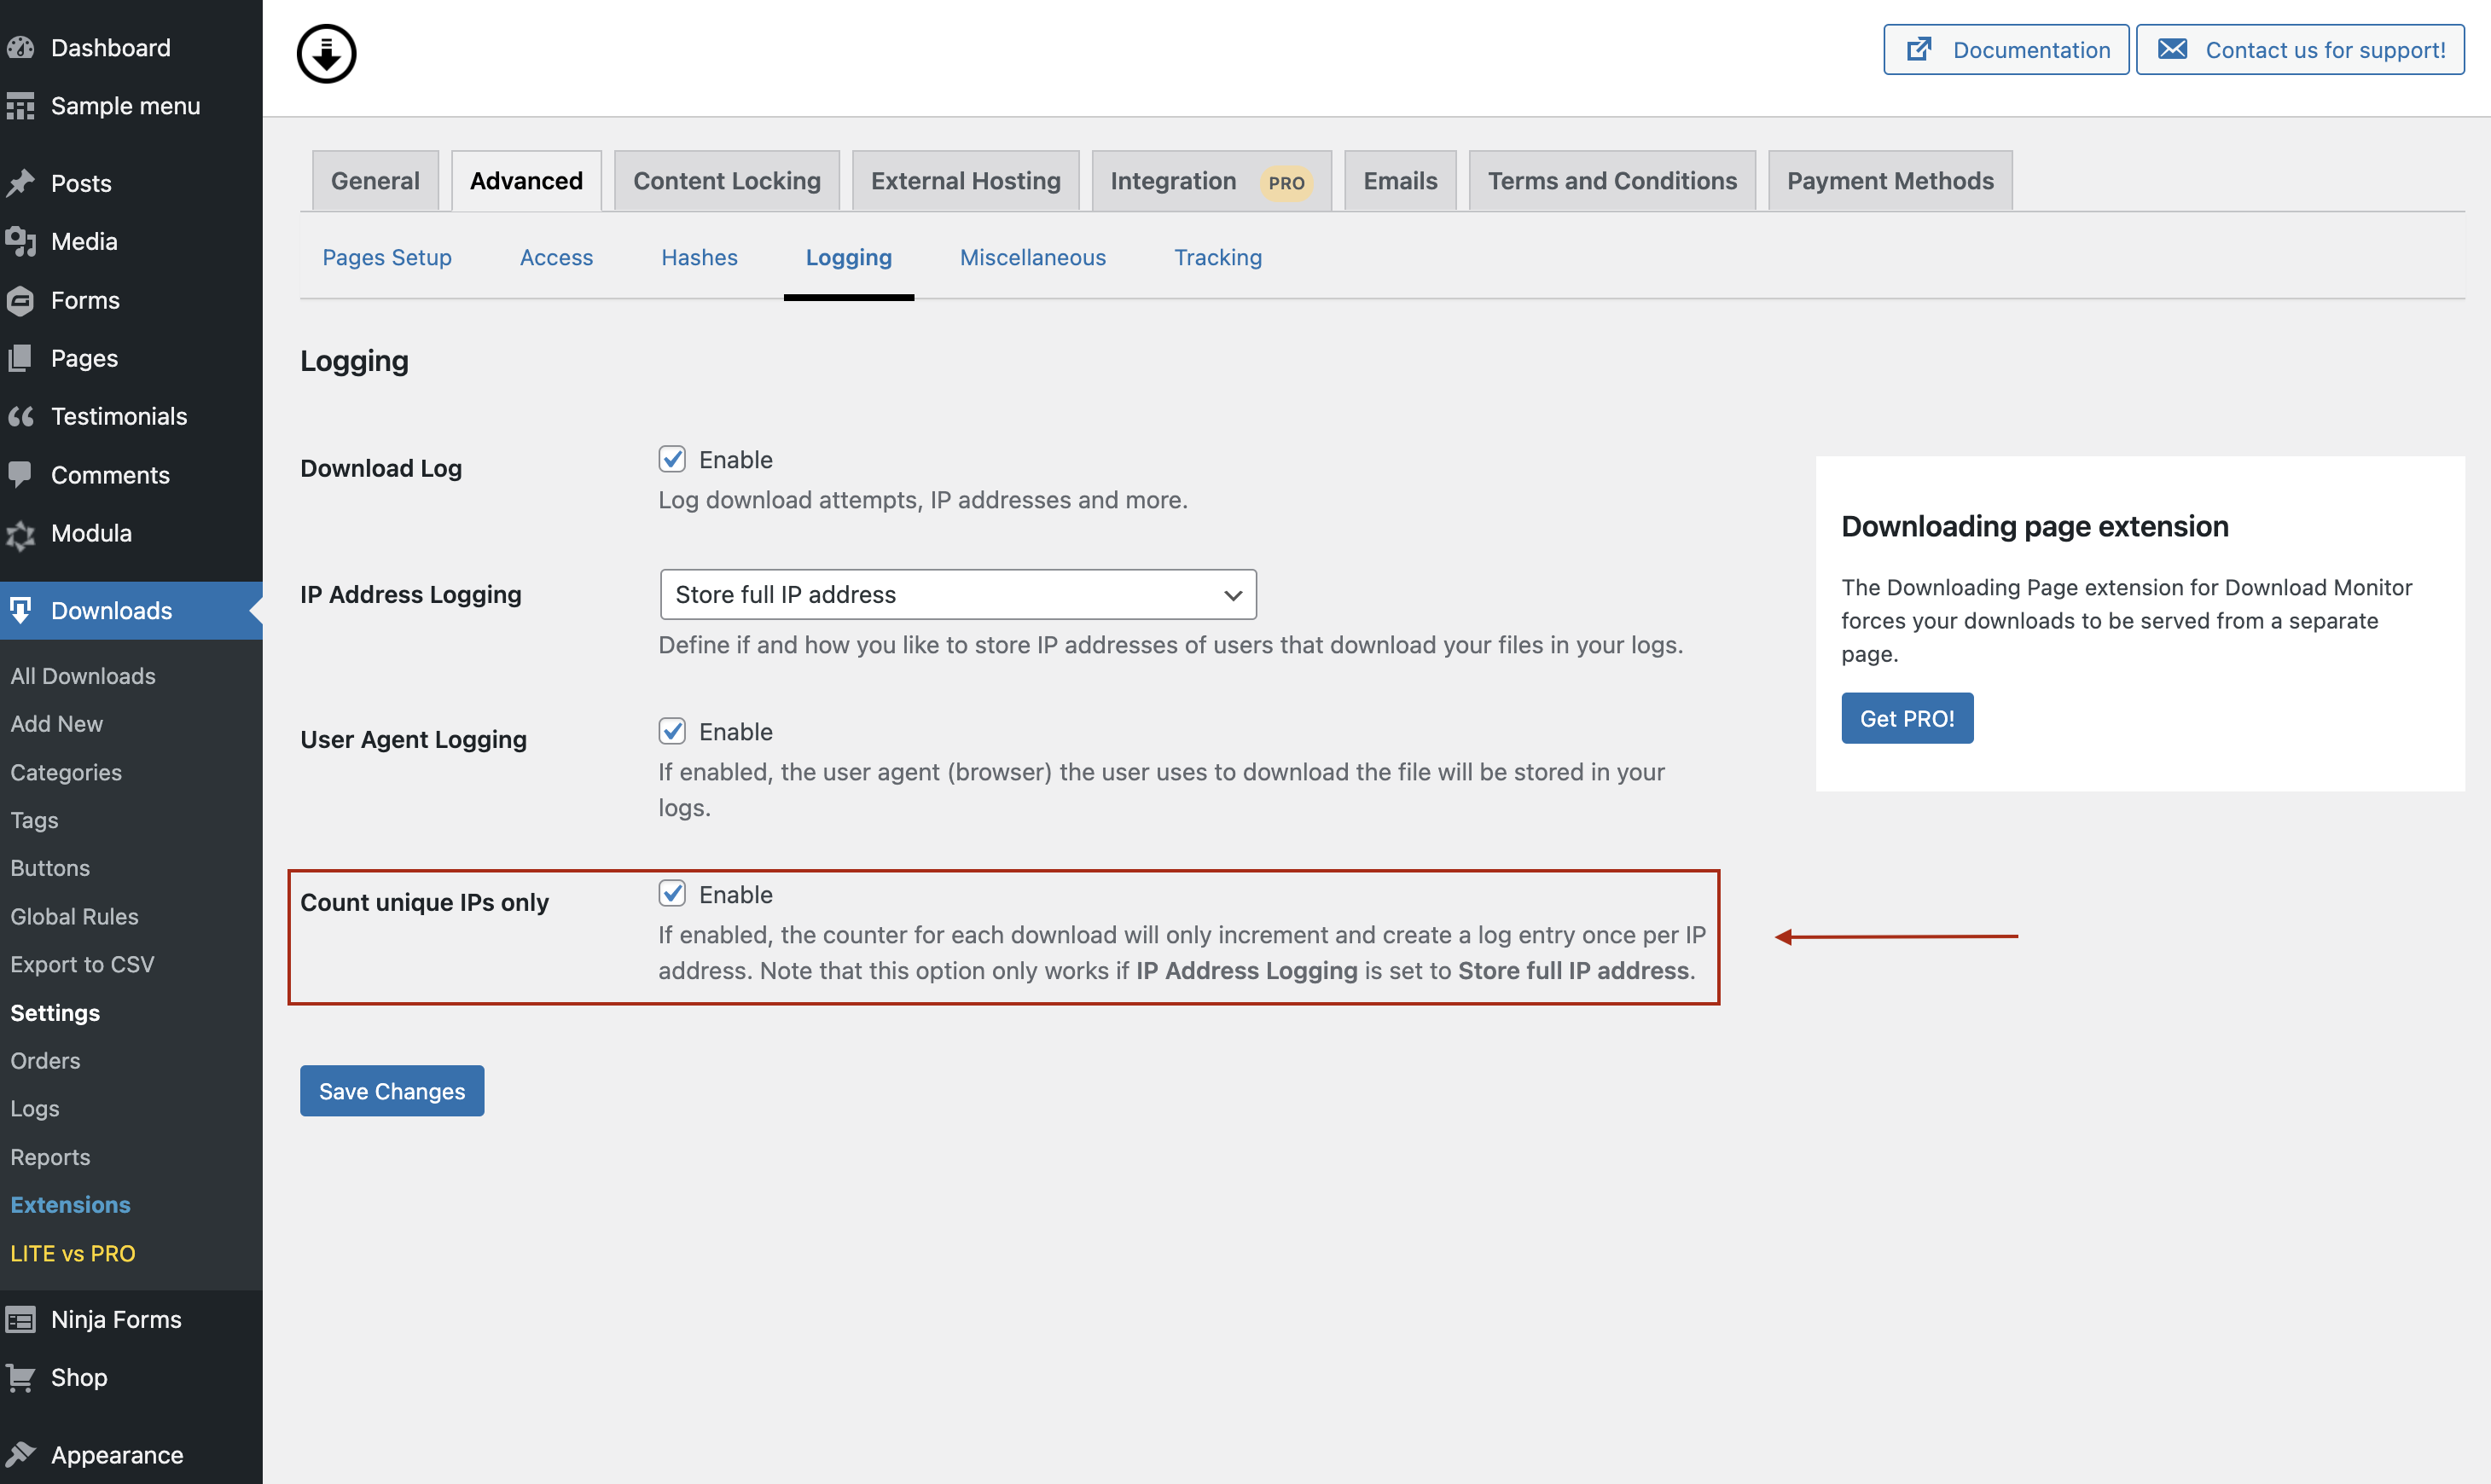Click the Forms icon in sidebar
The image size is (2491, 1484).
(x=21, y=300)
